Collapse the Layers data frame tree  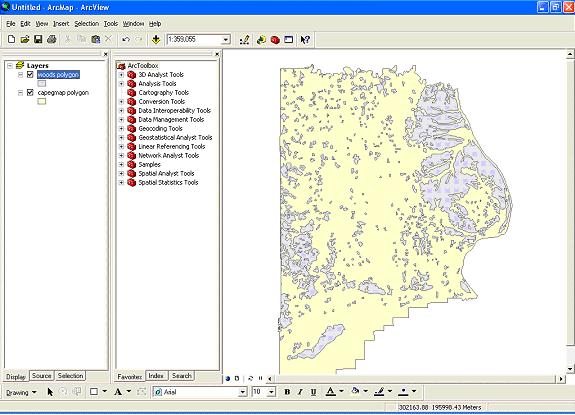[x=10, y=66]
